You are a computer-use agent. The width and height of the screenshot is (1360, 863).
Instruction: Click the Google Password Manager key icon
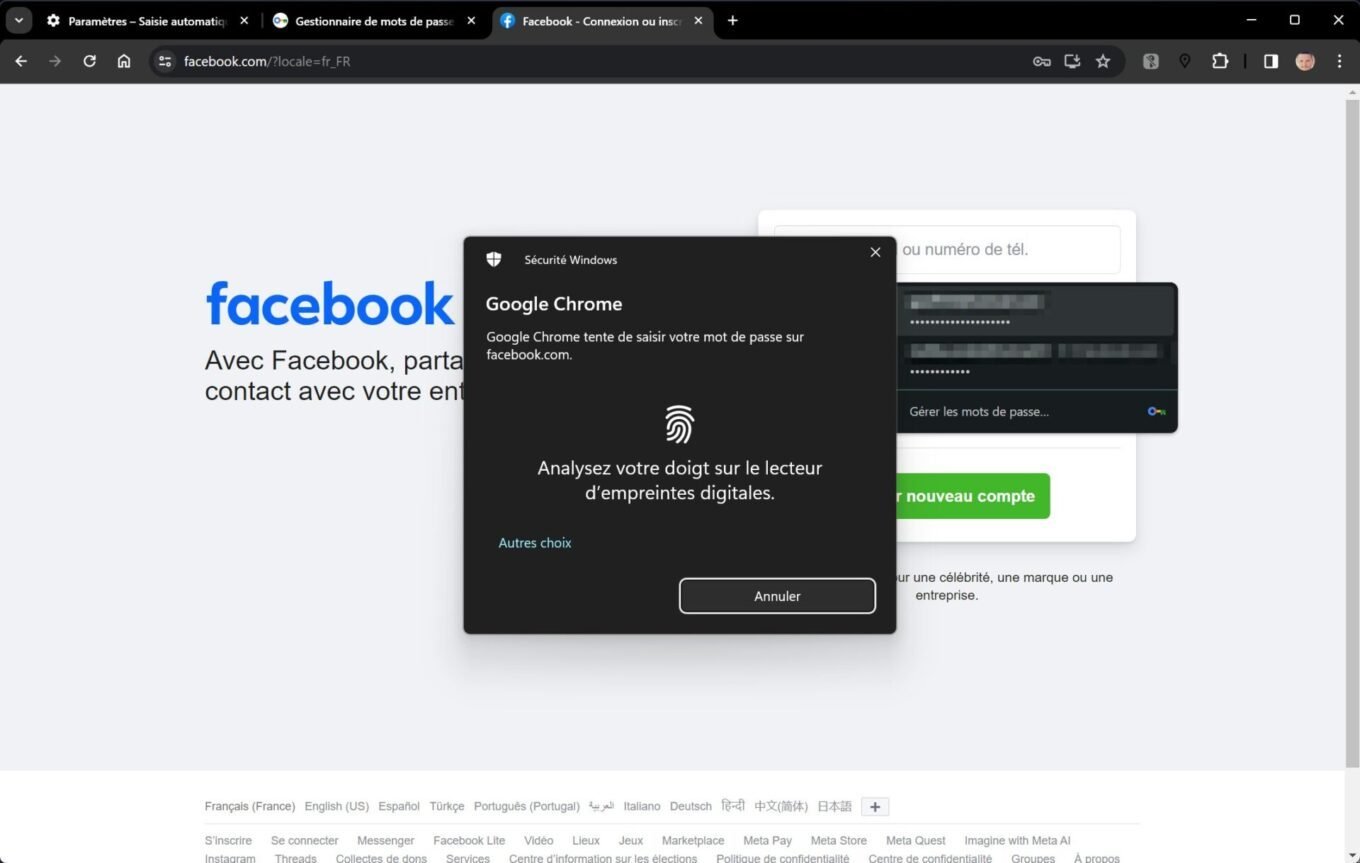(1156, 411)
